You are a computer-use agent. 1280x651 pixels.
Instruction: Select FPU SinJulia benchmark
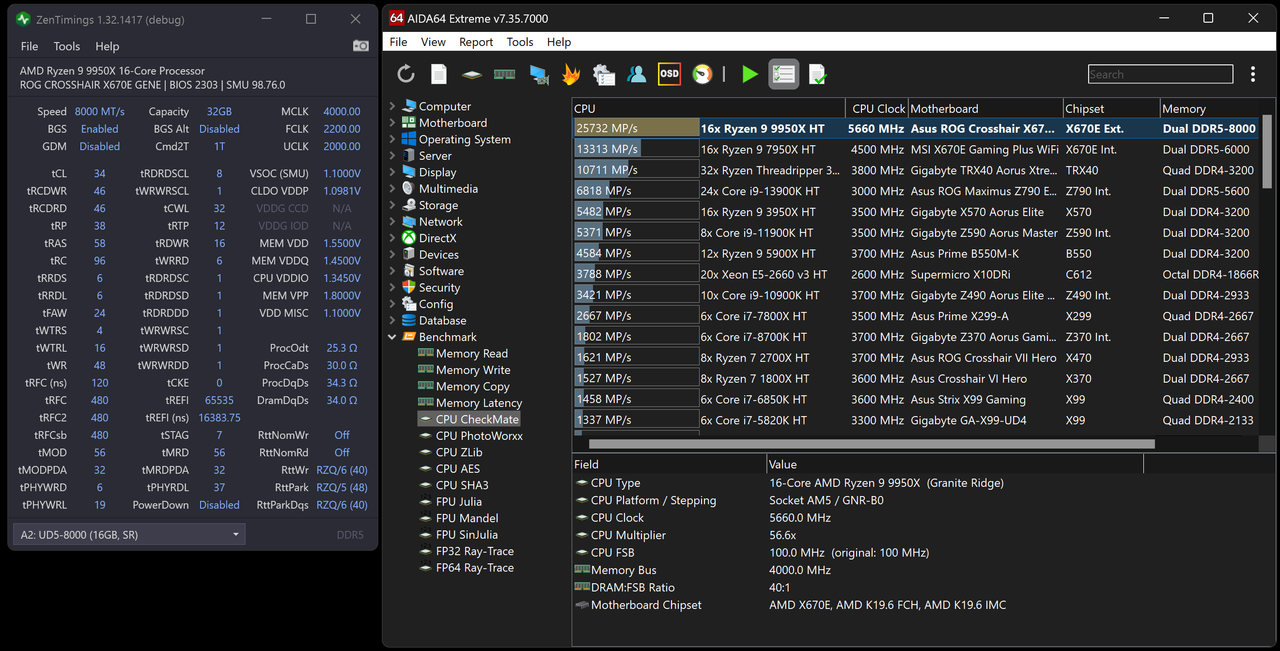(x=469, y=535)
